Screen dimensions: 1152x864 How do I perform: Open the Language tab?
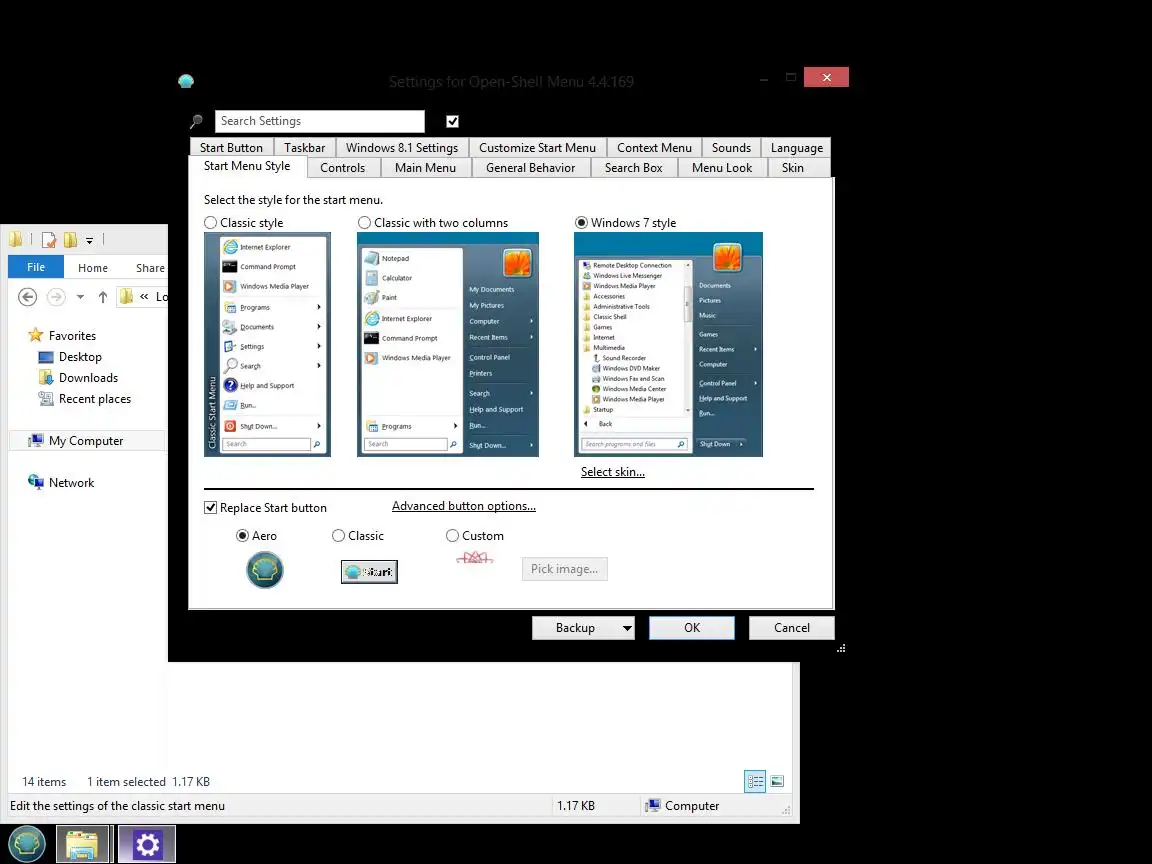[x=796, y=148]
